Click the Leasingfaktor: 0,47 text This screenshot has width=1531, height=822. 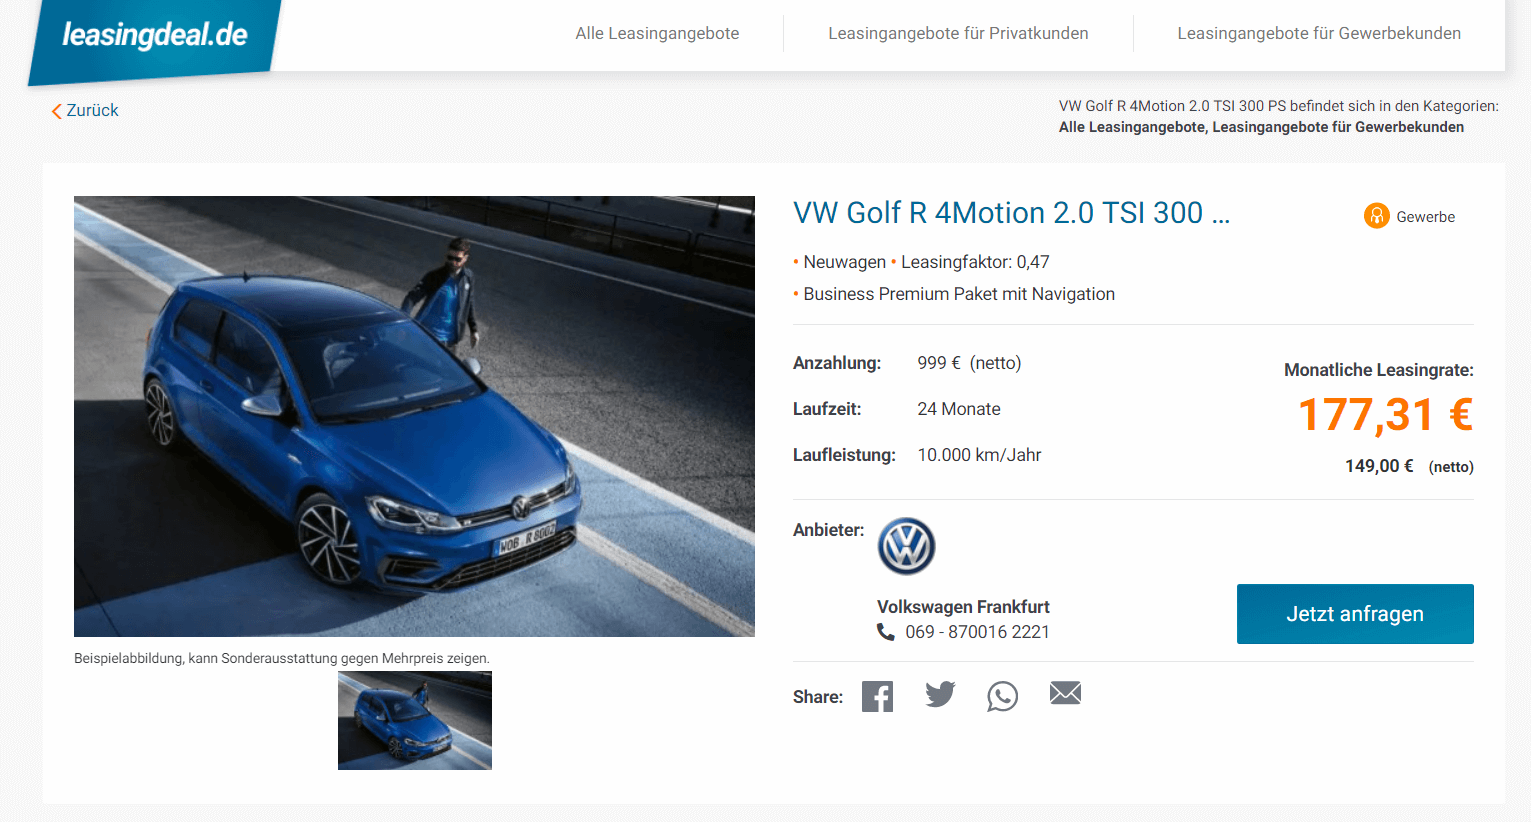click(x=975, y=262)
